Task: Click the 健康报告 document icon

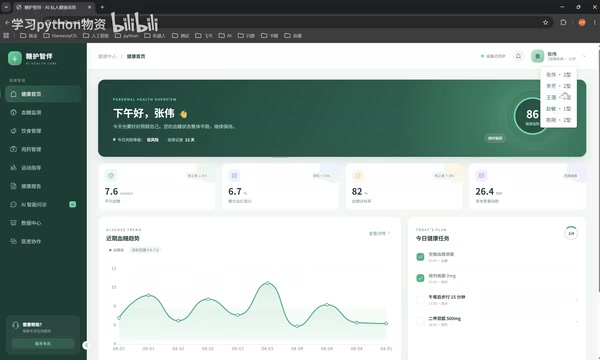Action: tap(13, 186)
